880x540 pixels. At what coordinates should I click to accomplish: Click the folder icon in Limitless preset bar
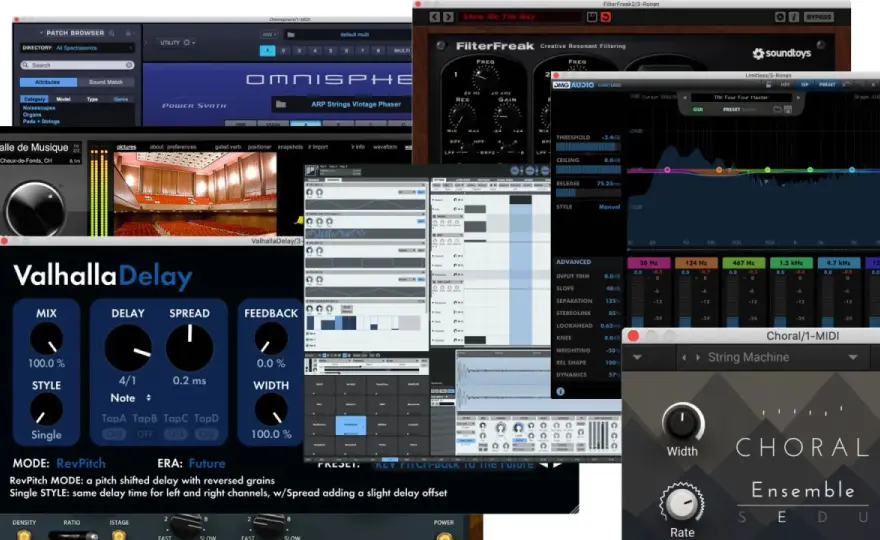778,109
